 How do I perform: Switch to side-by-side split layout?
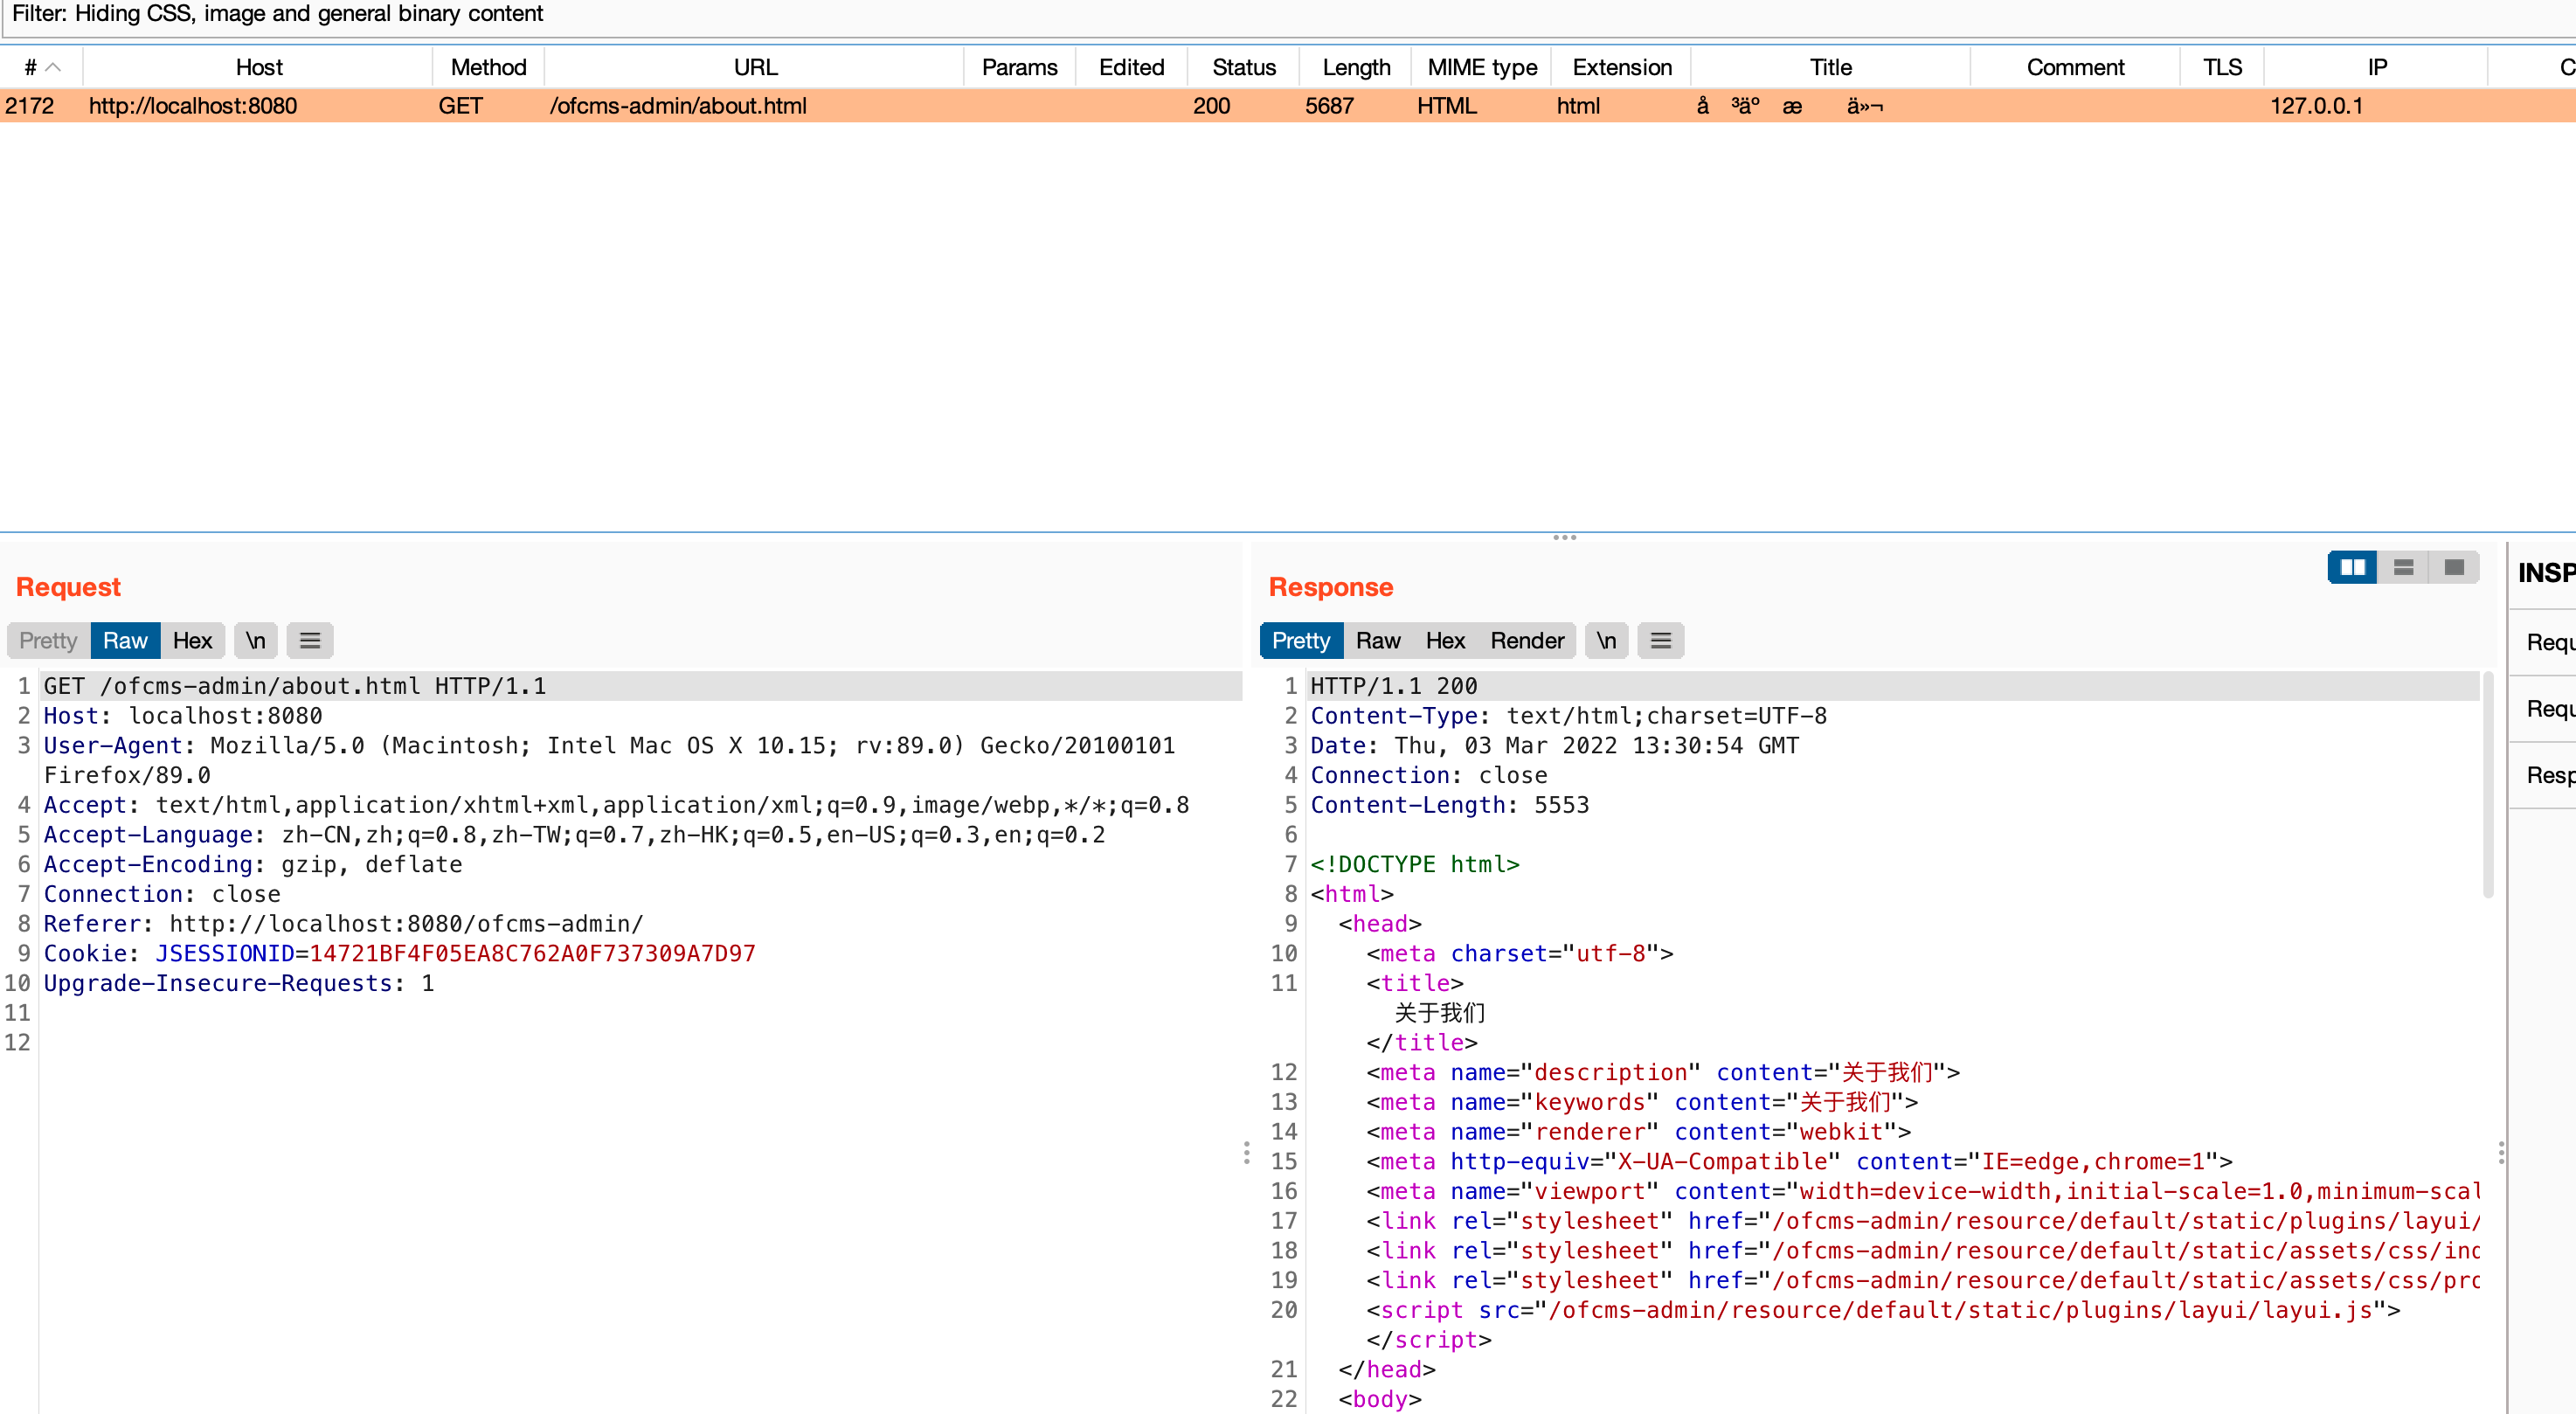tap(2352, 568)
